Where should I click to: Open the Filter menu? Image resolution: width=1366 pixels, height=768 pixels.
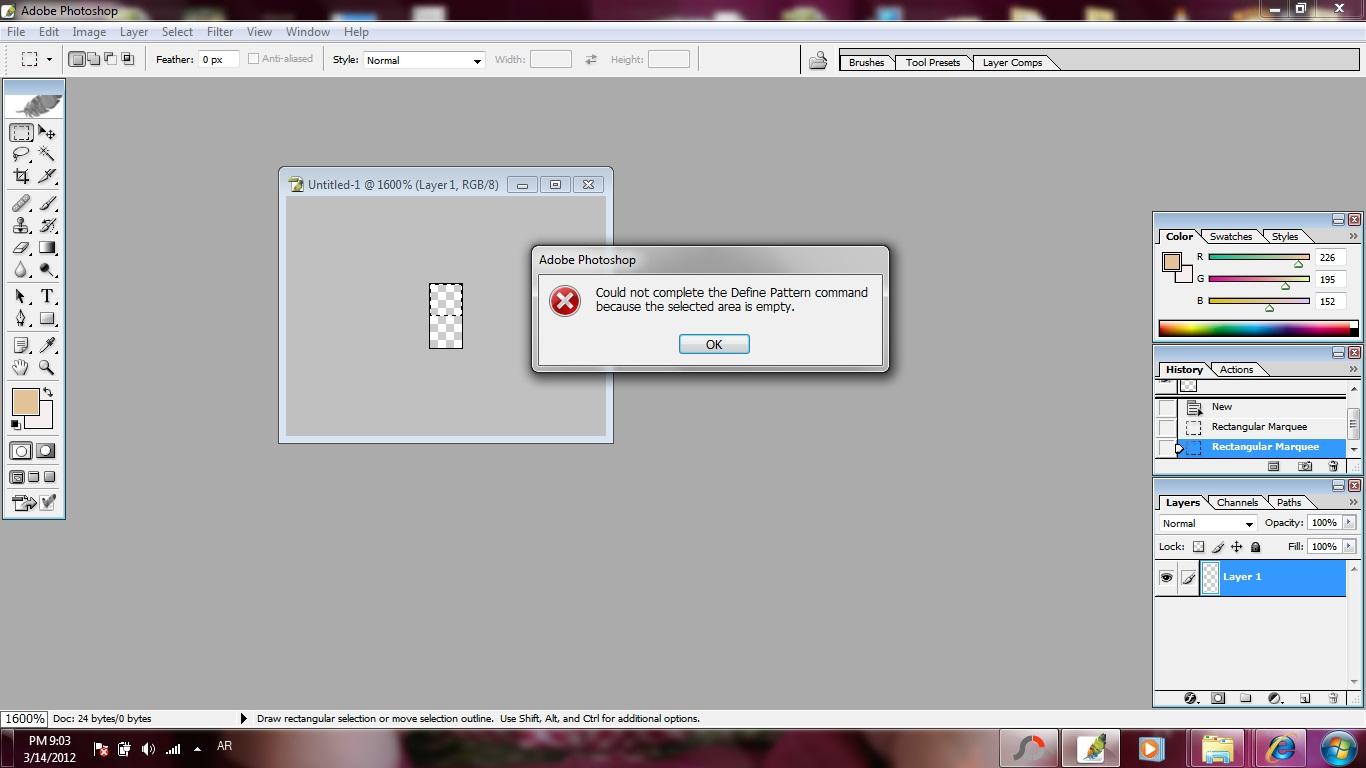[x=219, y=32]
